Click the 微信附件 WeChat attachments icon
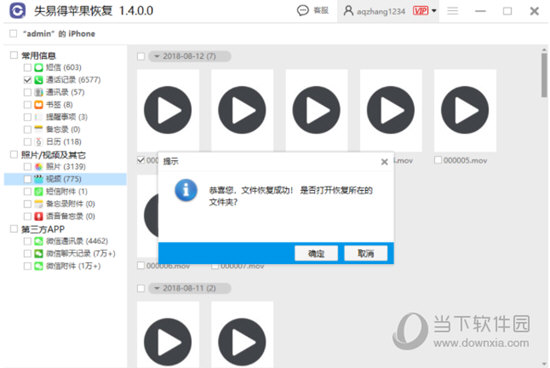This screenshot has width=550, height=368. (x=39, y=266)
